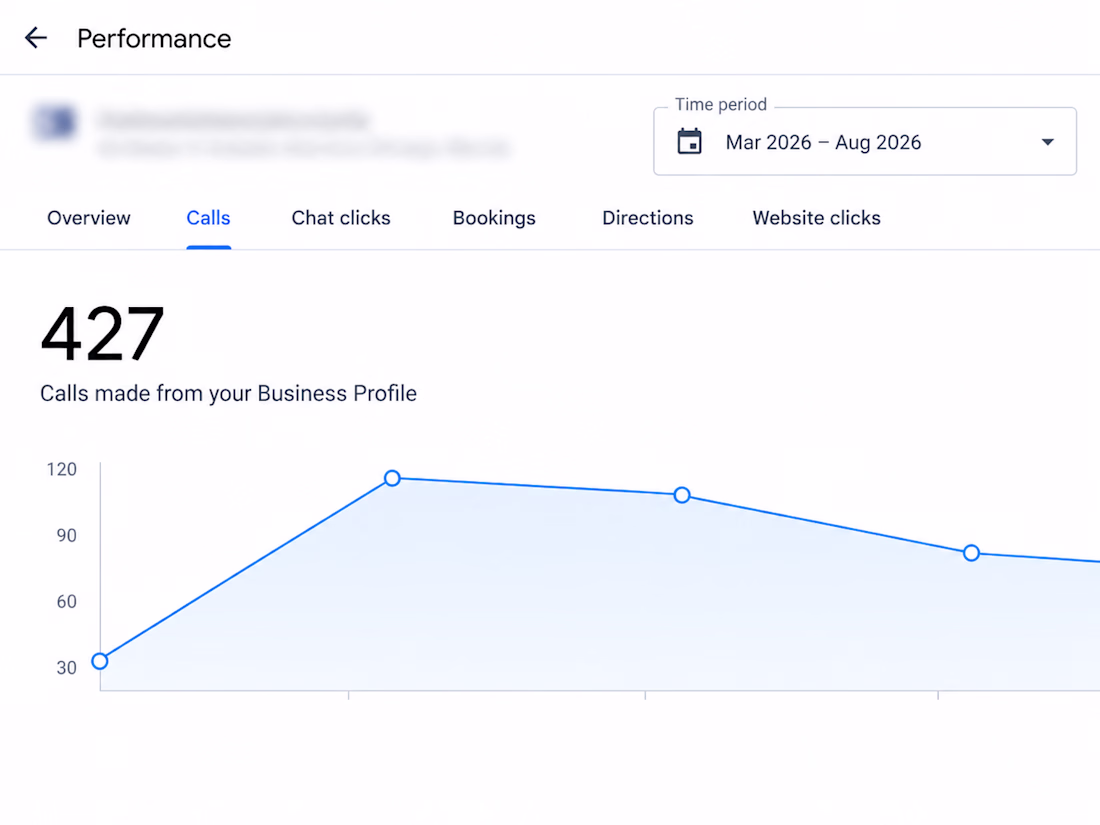The height and width of the screenshot is (825, 1100).
Task: Select the Calls tab
Action: 208,218
